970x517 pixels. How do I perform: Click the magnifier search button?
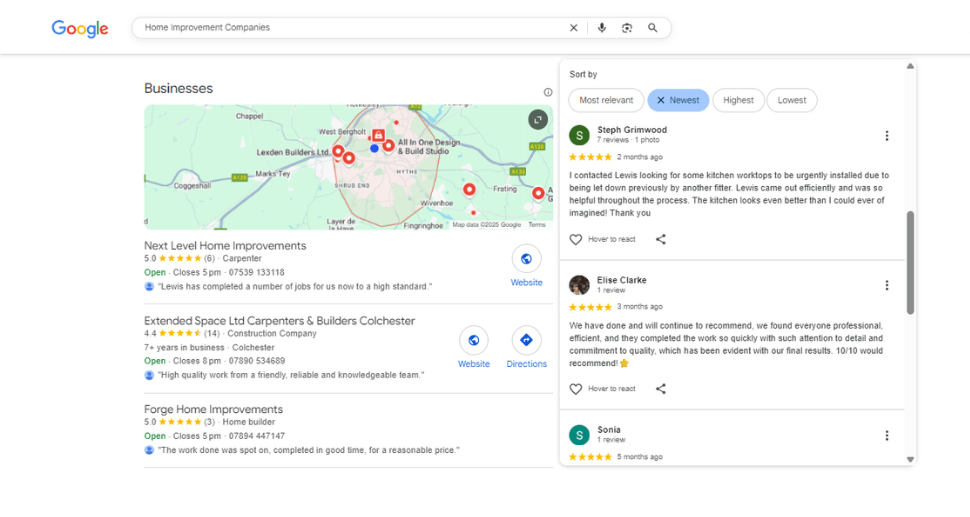pyautogui.click(x=653, y=28)
